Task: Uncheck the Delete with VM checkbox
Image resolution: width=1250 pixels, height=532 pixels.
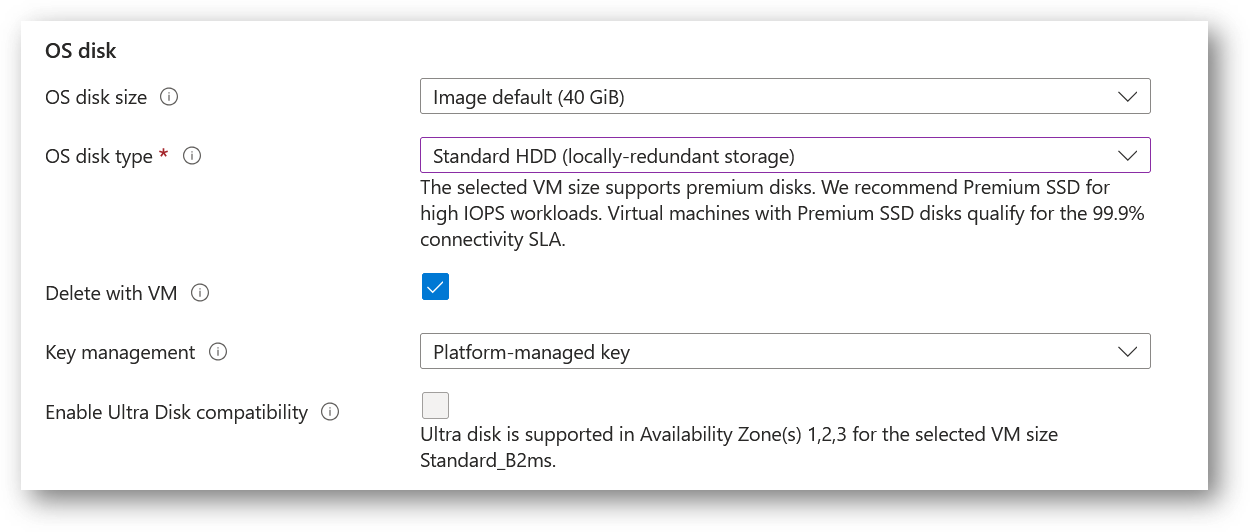Action: click(x=435, y=287)
